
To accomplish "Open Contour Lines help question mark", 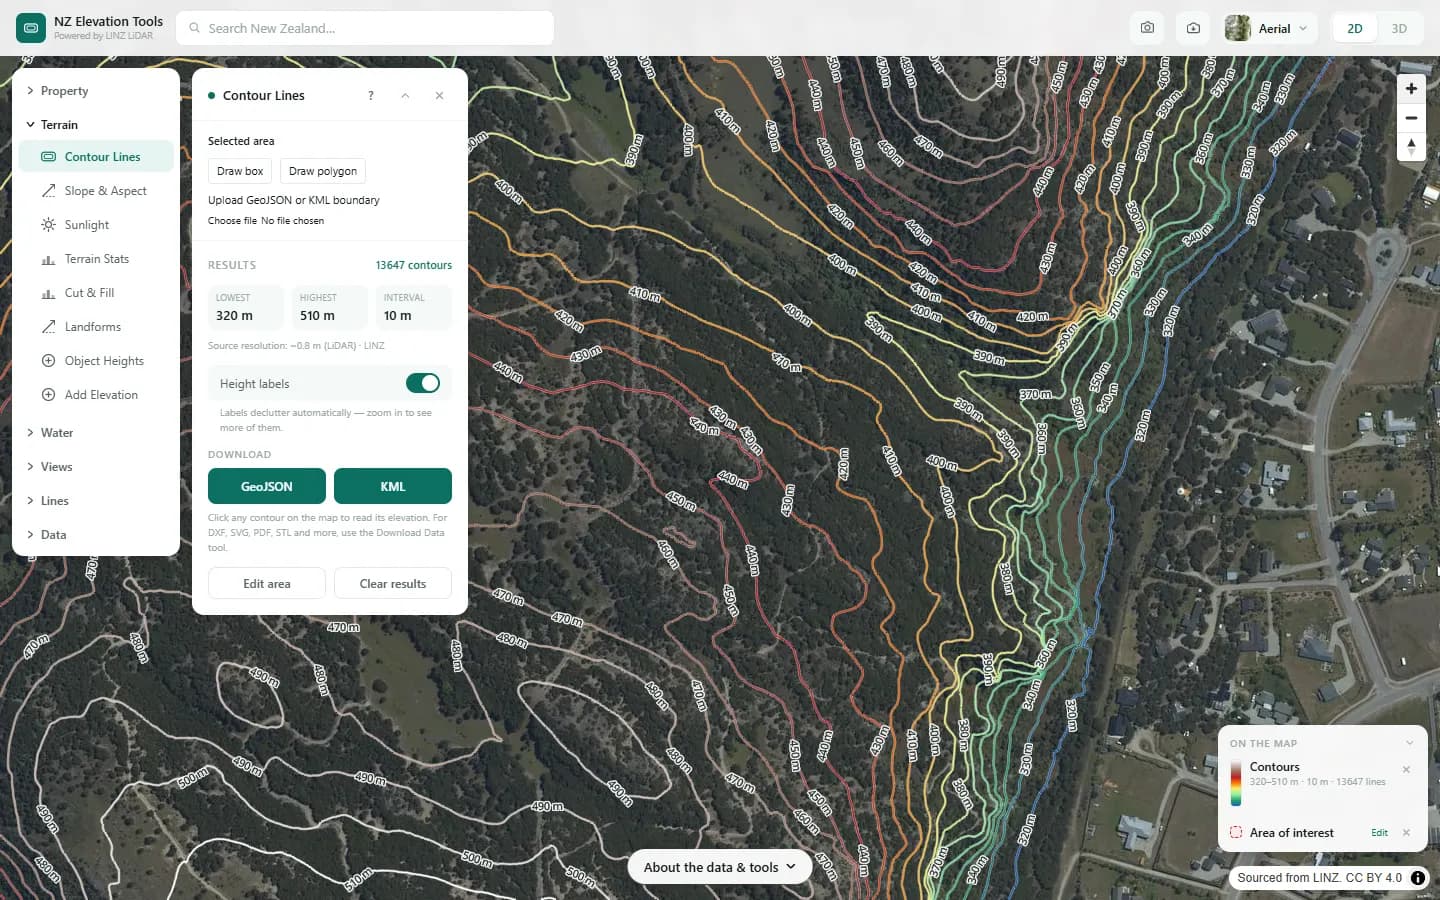I will (371, 96).
